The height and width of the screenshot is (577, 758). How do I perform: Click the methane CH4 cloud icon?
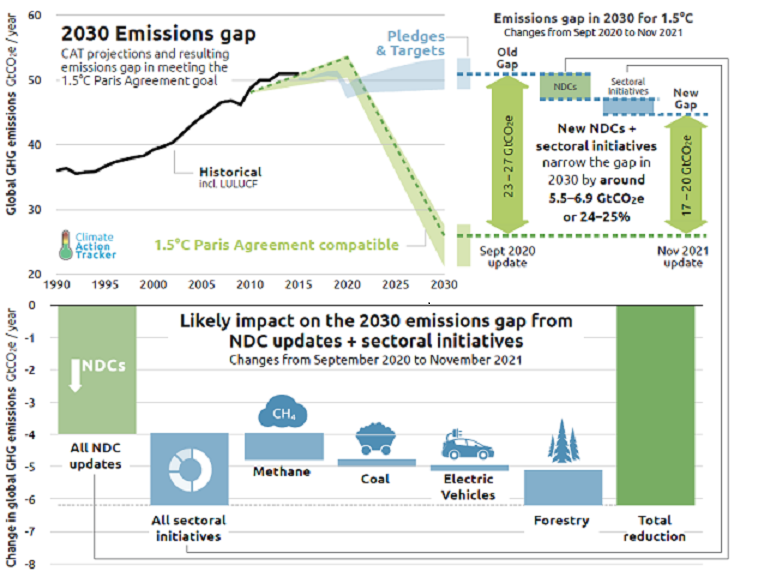point(281,413)
